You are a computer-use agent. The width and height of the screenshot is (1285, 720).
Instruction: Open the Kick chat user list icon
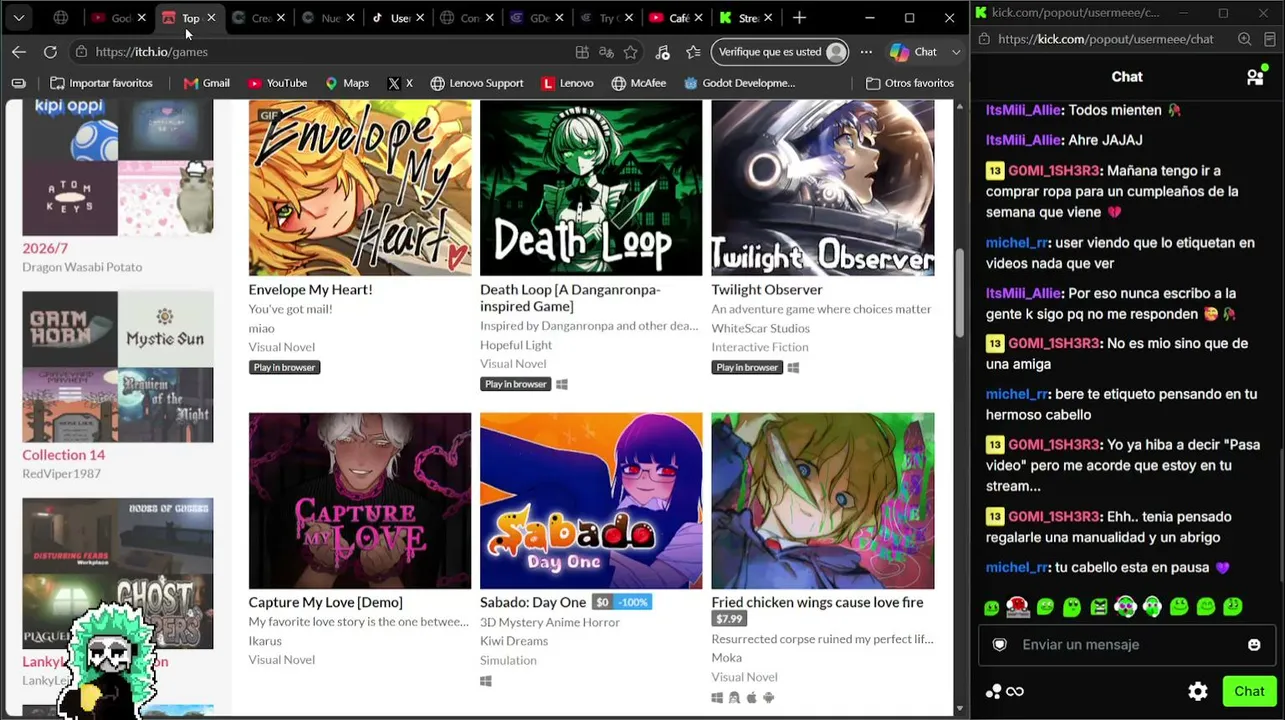(1255, 77)
